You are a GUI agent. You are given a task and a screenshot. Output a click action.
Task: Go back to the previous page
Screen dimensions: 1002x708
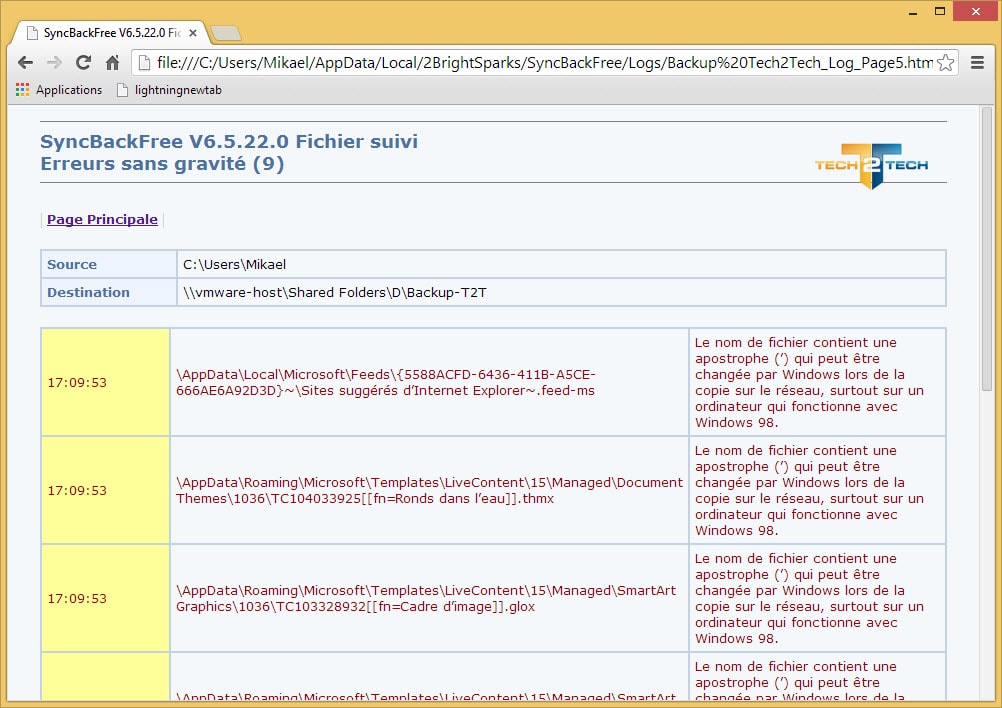tap(26, 63)
